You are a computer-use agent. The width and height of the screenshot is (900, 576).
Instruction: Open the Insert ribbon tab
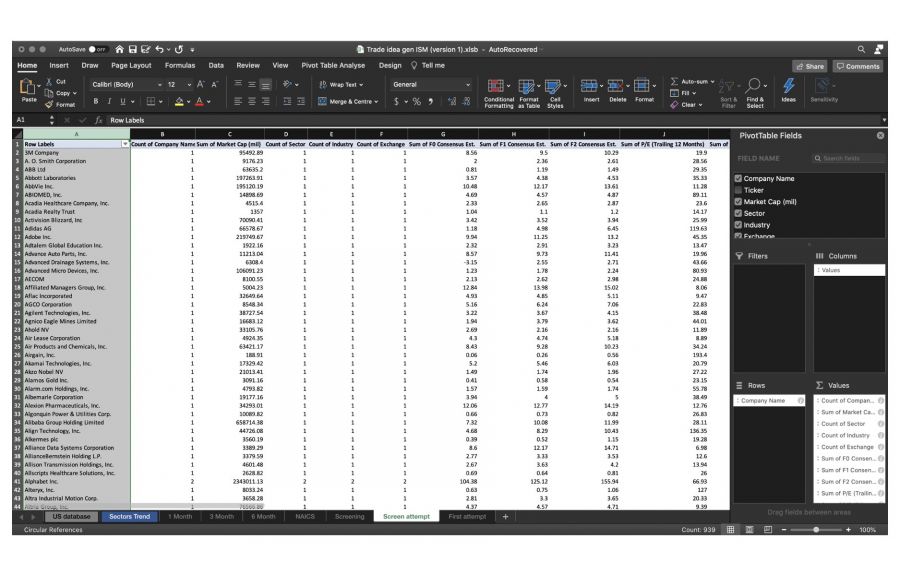point(59,65)
